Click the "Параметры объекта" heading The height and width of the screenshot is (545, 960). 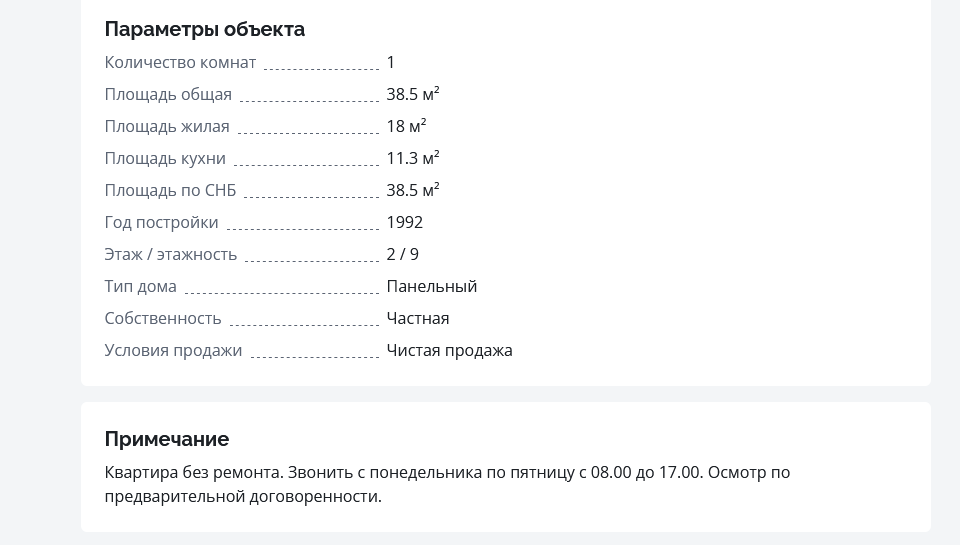[205, 29]
